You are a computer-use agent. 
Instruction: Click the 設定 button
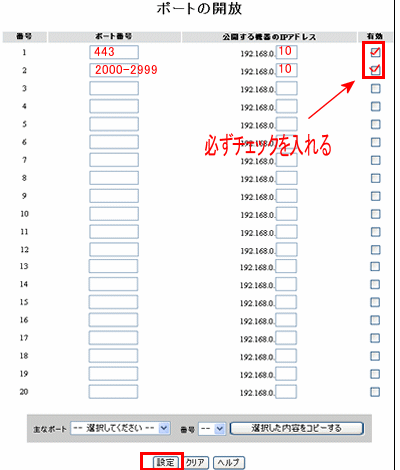[166, 462]
